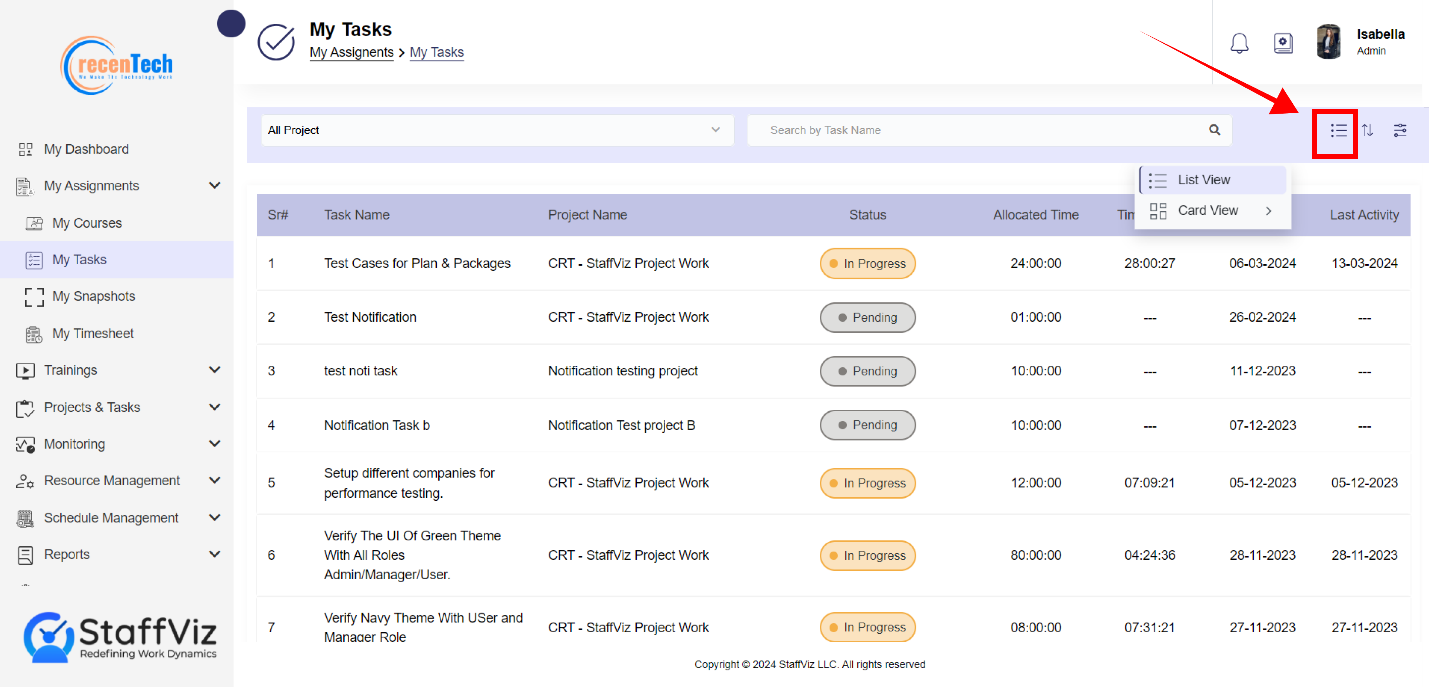Click Isabella's profile avatar
The image size is (1429, 687).
click(1329, 42)
